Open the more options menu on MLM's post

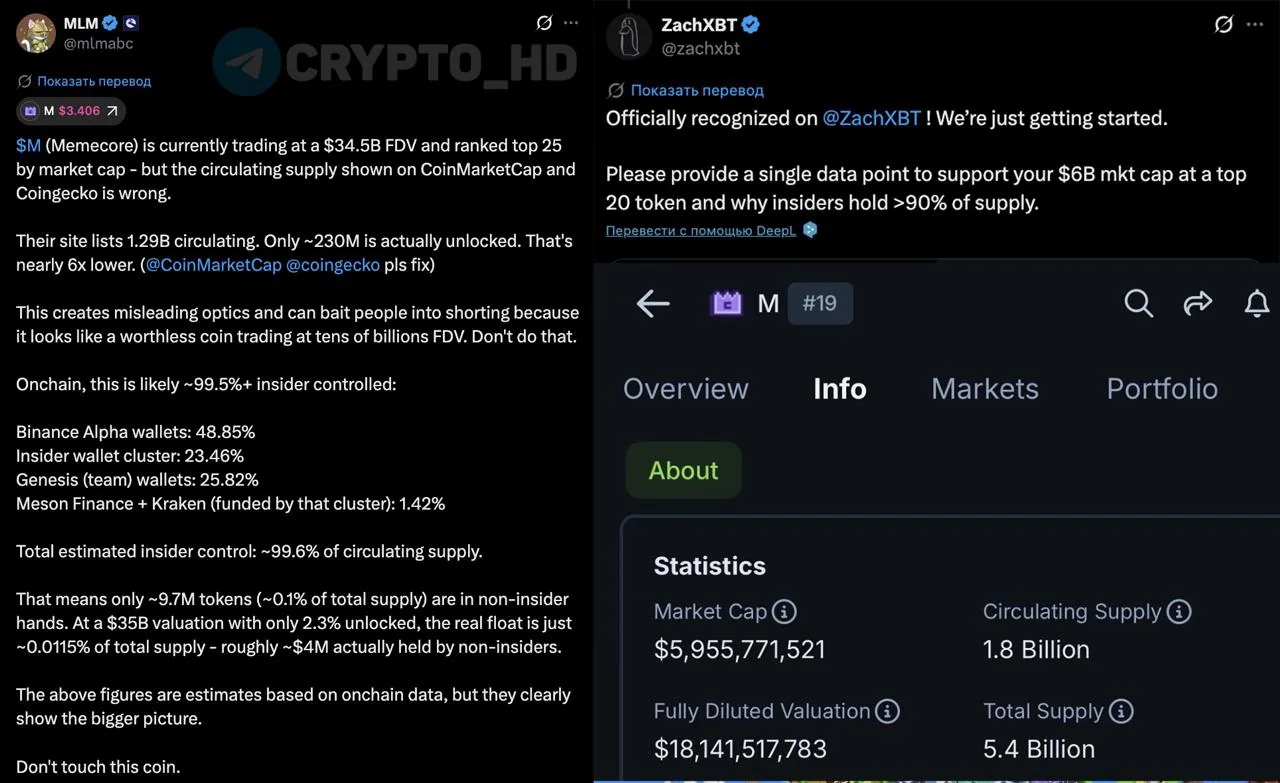571,23
